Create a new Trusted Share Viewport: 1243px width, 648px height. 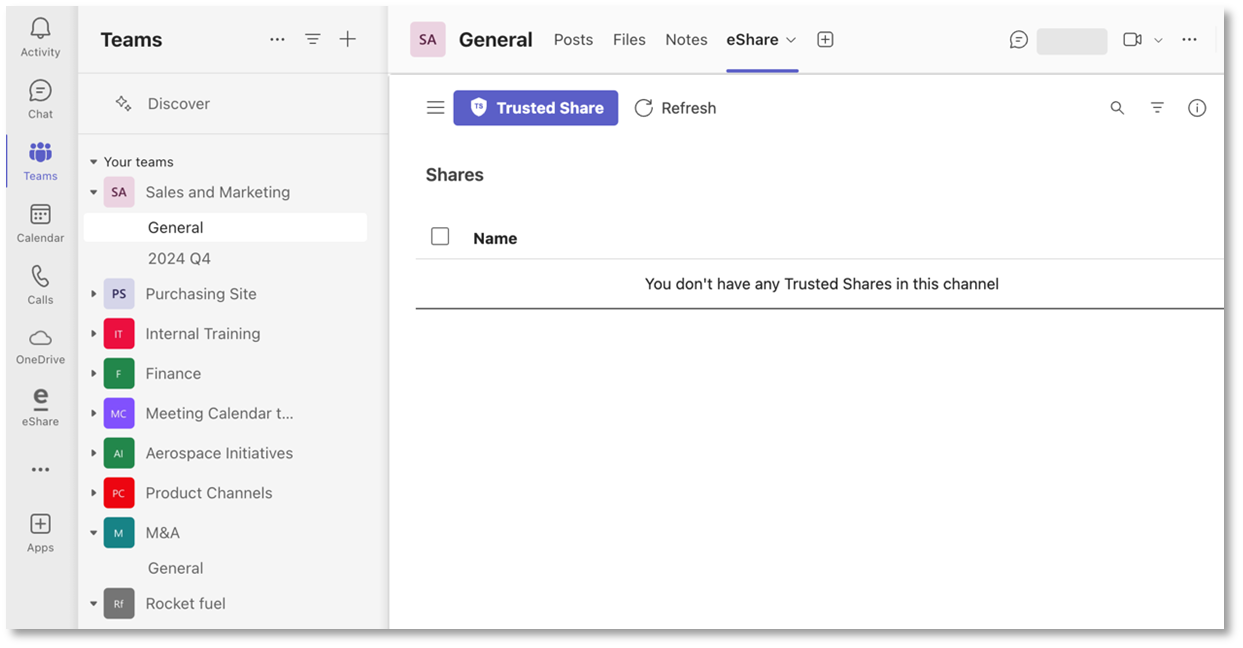pyautogui.click(x=536, y=108)
